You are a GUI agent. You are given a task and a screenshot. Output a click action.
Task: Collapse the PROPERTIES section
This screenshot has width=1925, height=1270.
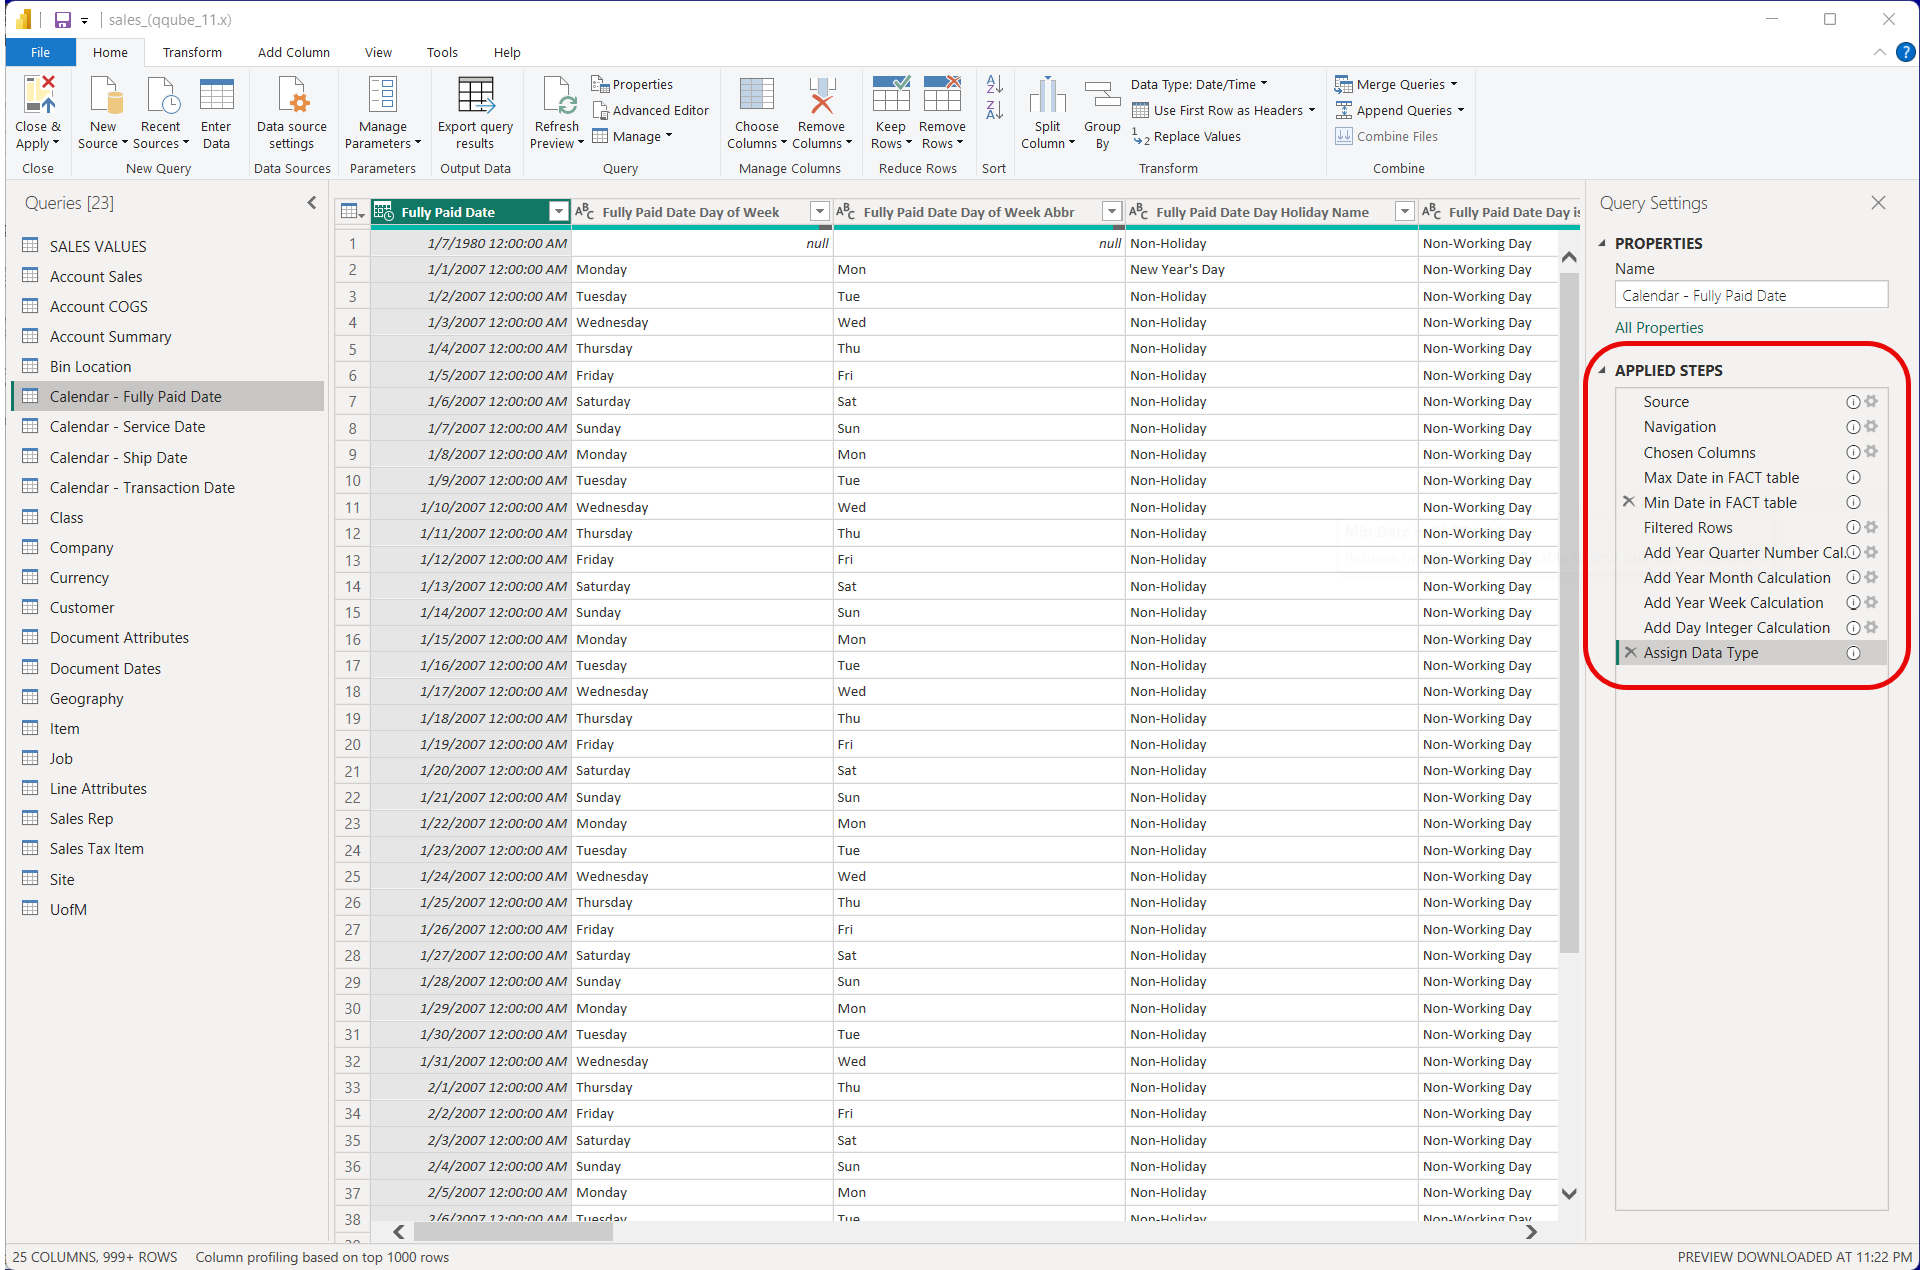click(x=1603, y=243)
